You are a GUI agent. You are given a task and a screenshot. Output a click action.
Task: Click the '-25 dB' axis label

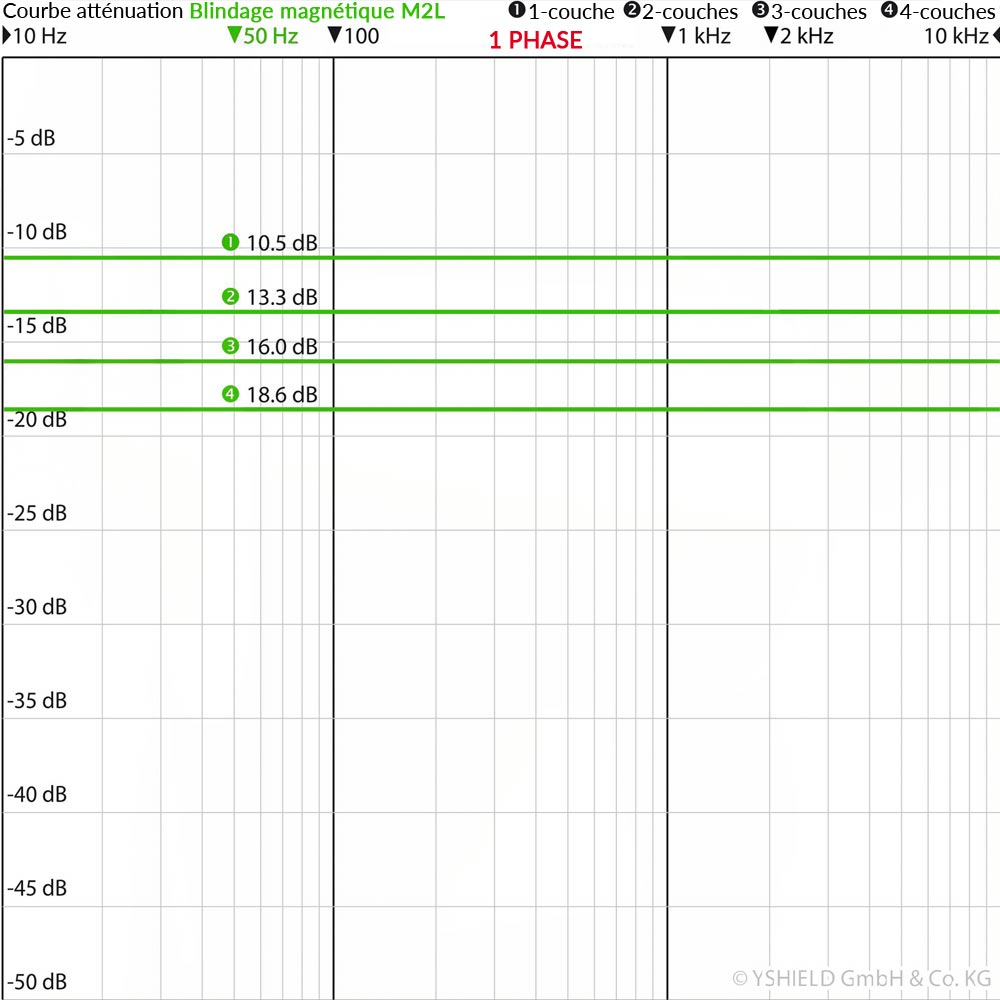click(37, 513)
